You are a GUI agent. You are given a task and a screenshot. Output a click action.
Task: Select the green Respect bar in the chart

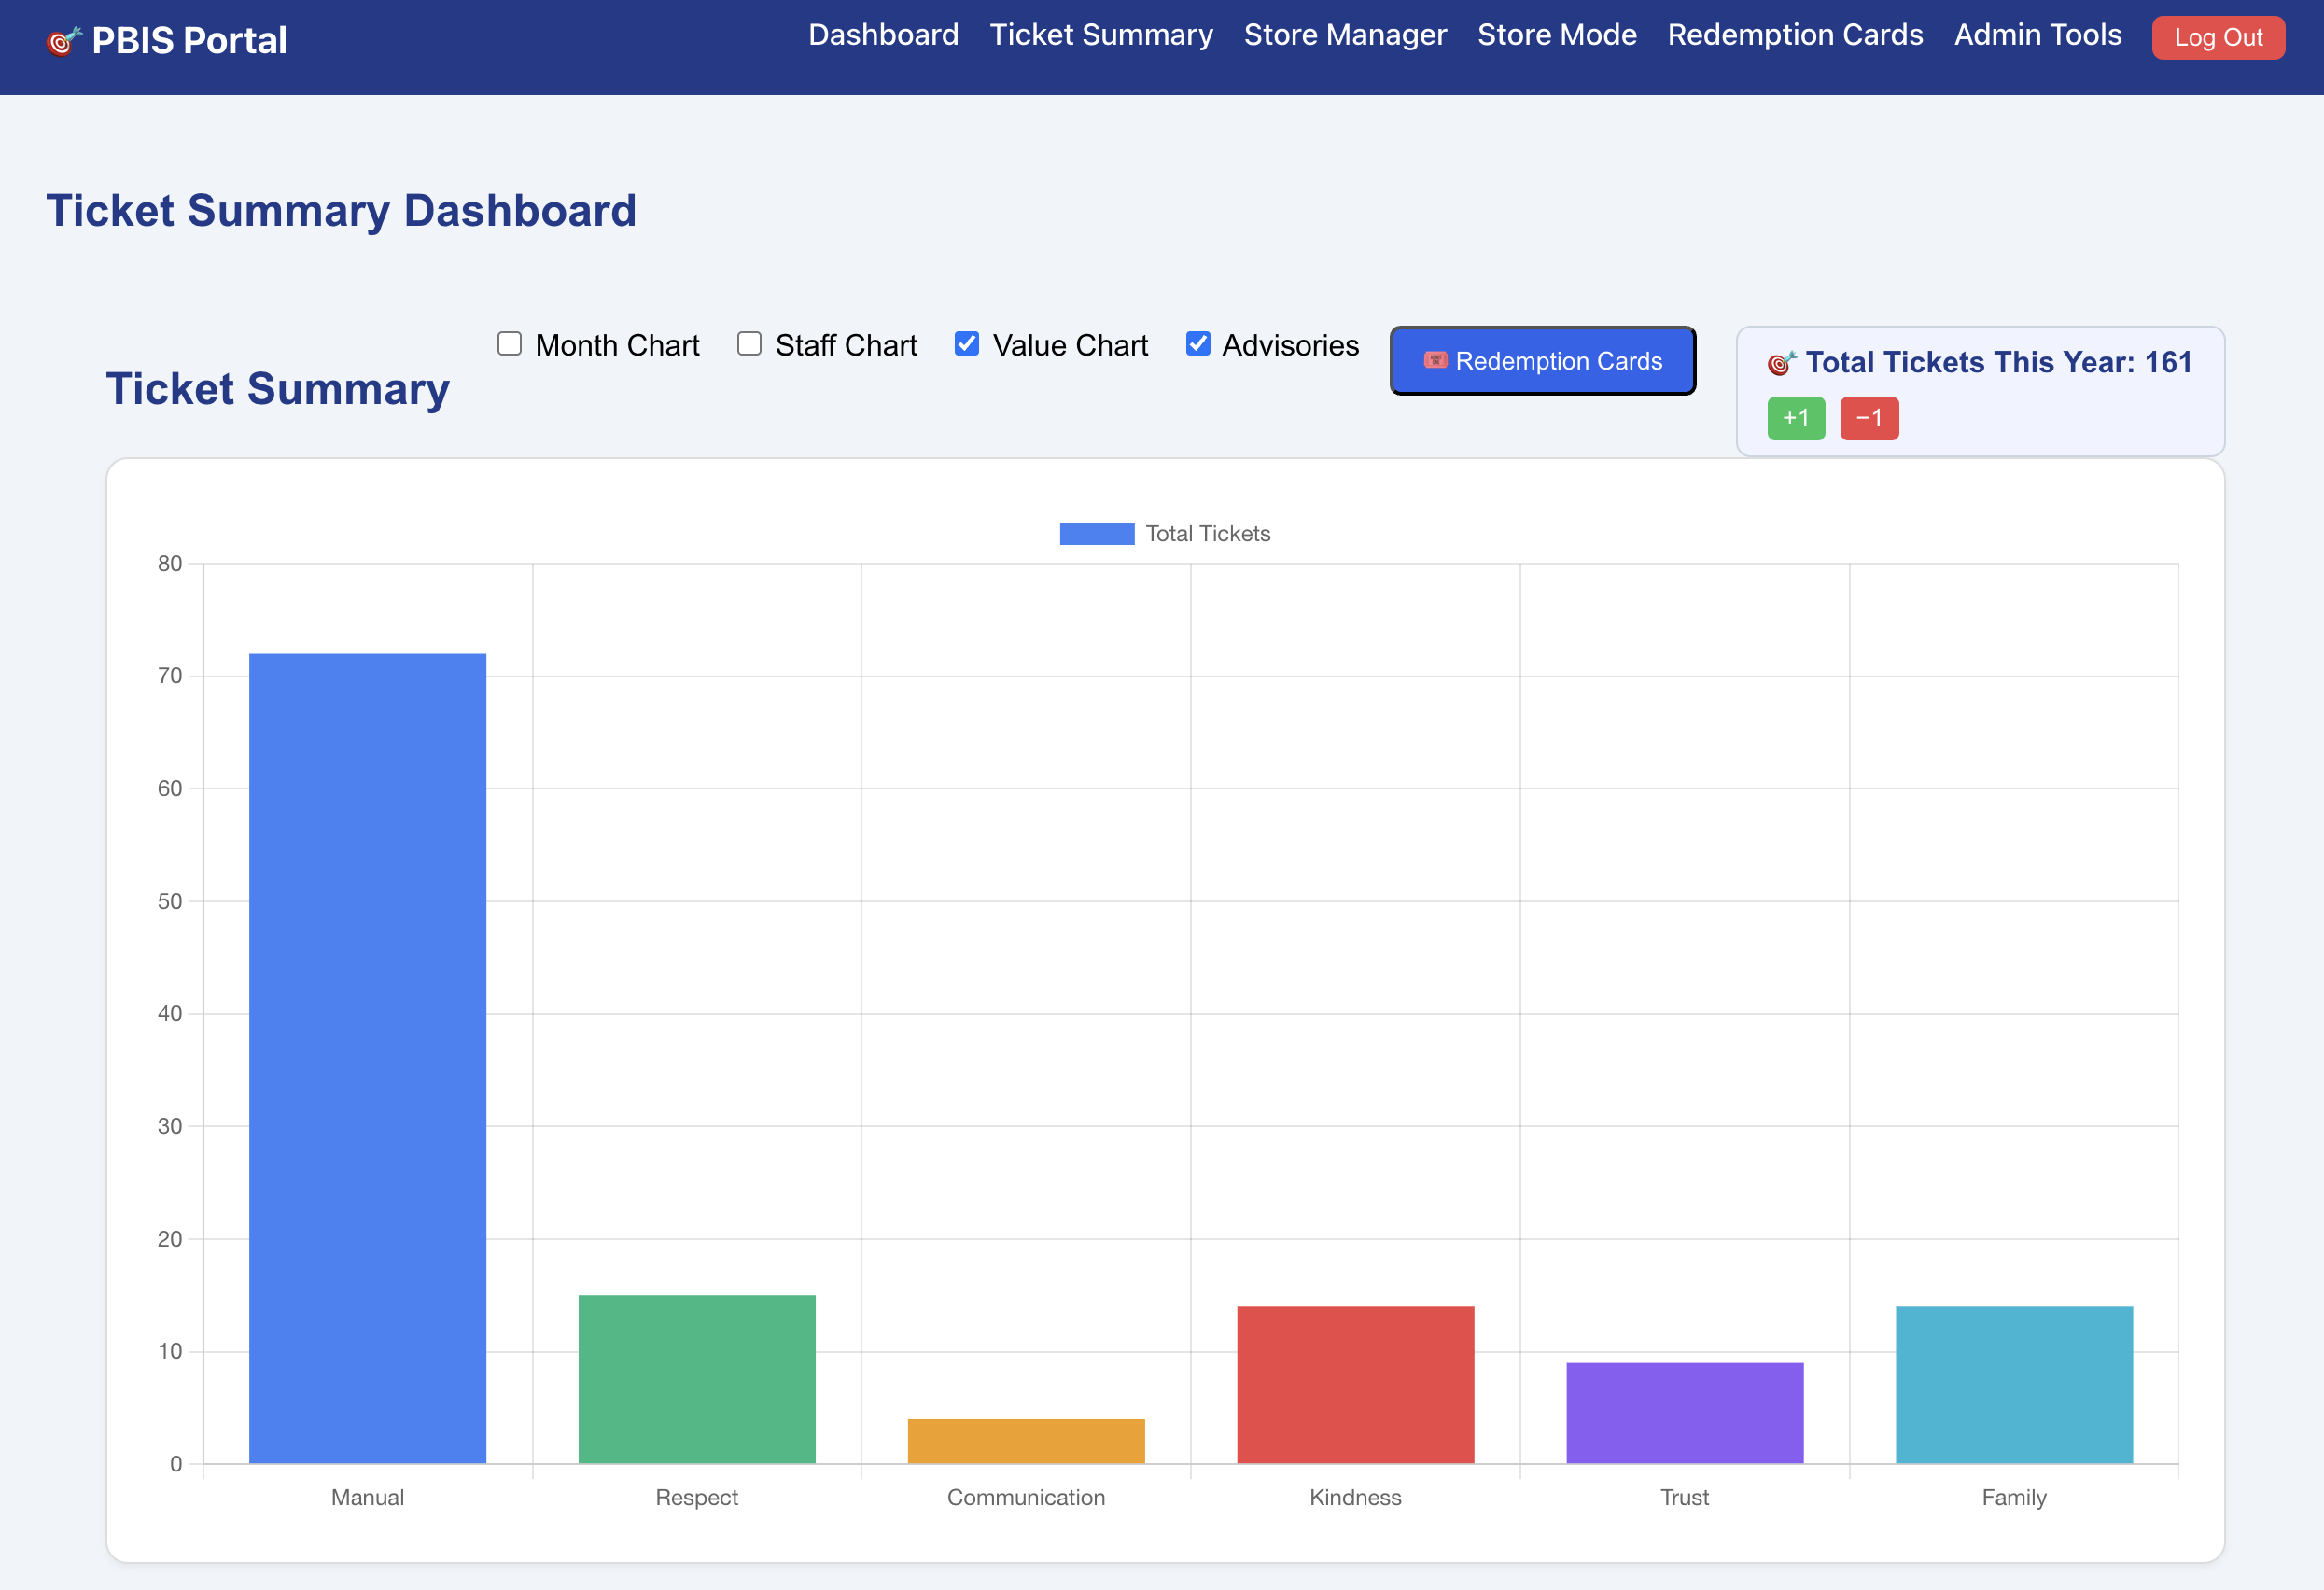pyautogui.click(x=697, y=1379)
